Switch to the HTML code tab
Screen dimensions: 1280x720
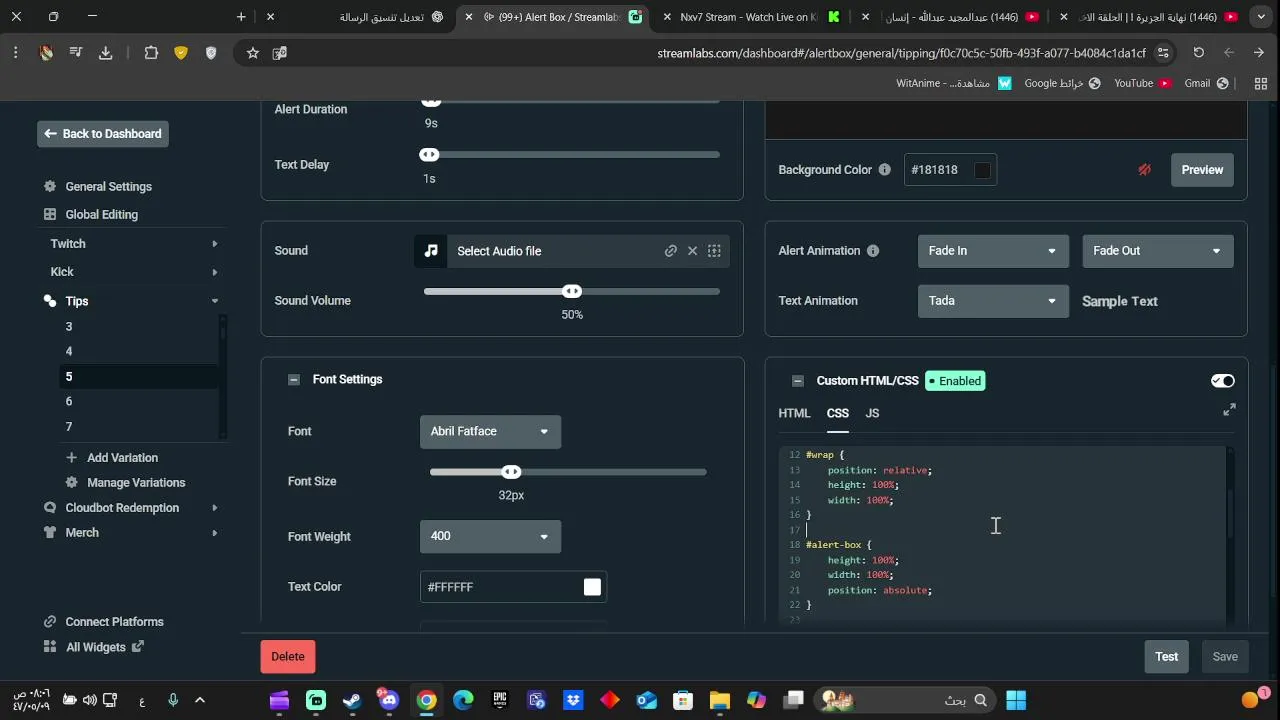click(x=794, y=413)
